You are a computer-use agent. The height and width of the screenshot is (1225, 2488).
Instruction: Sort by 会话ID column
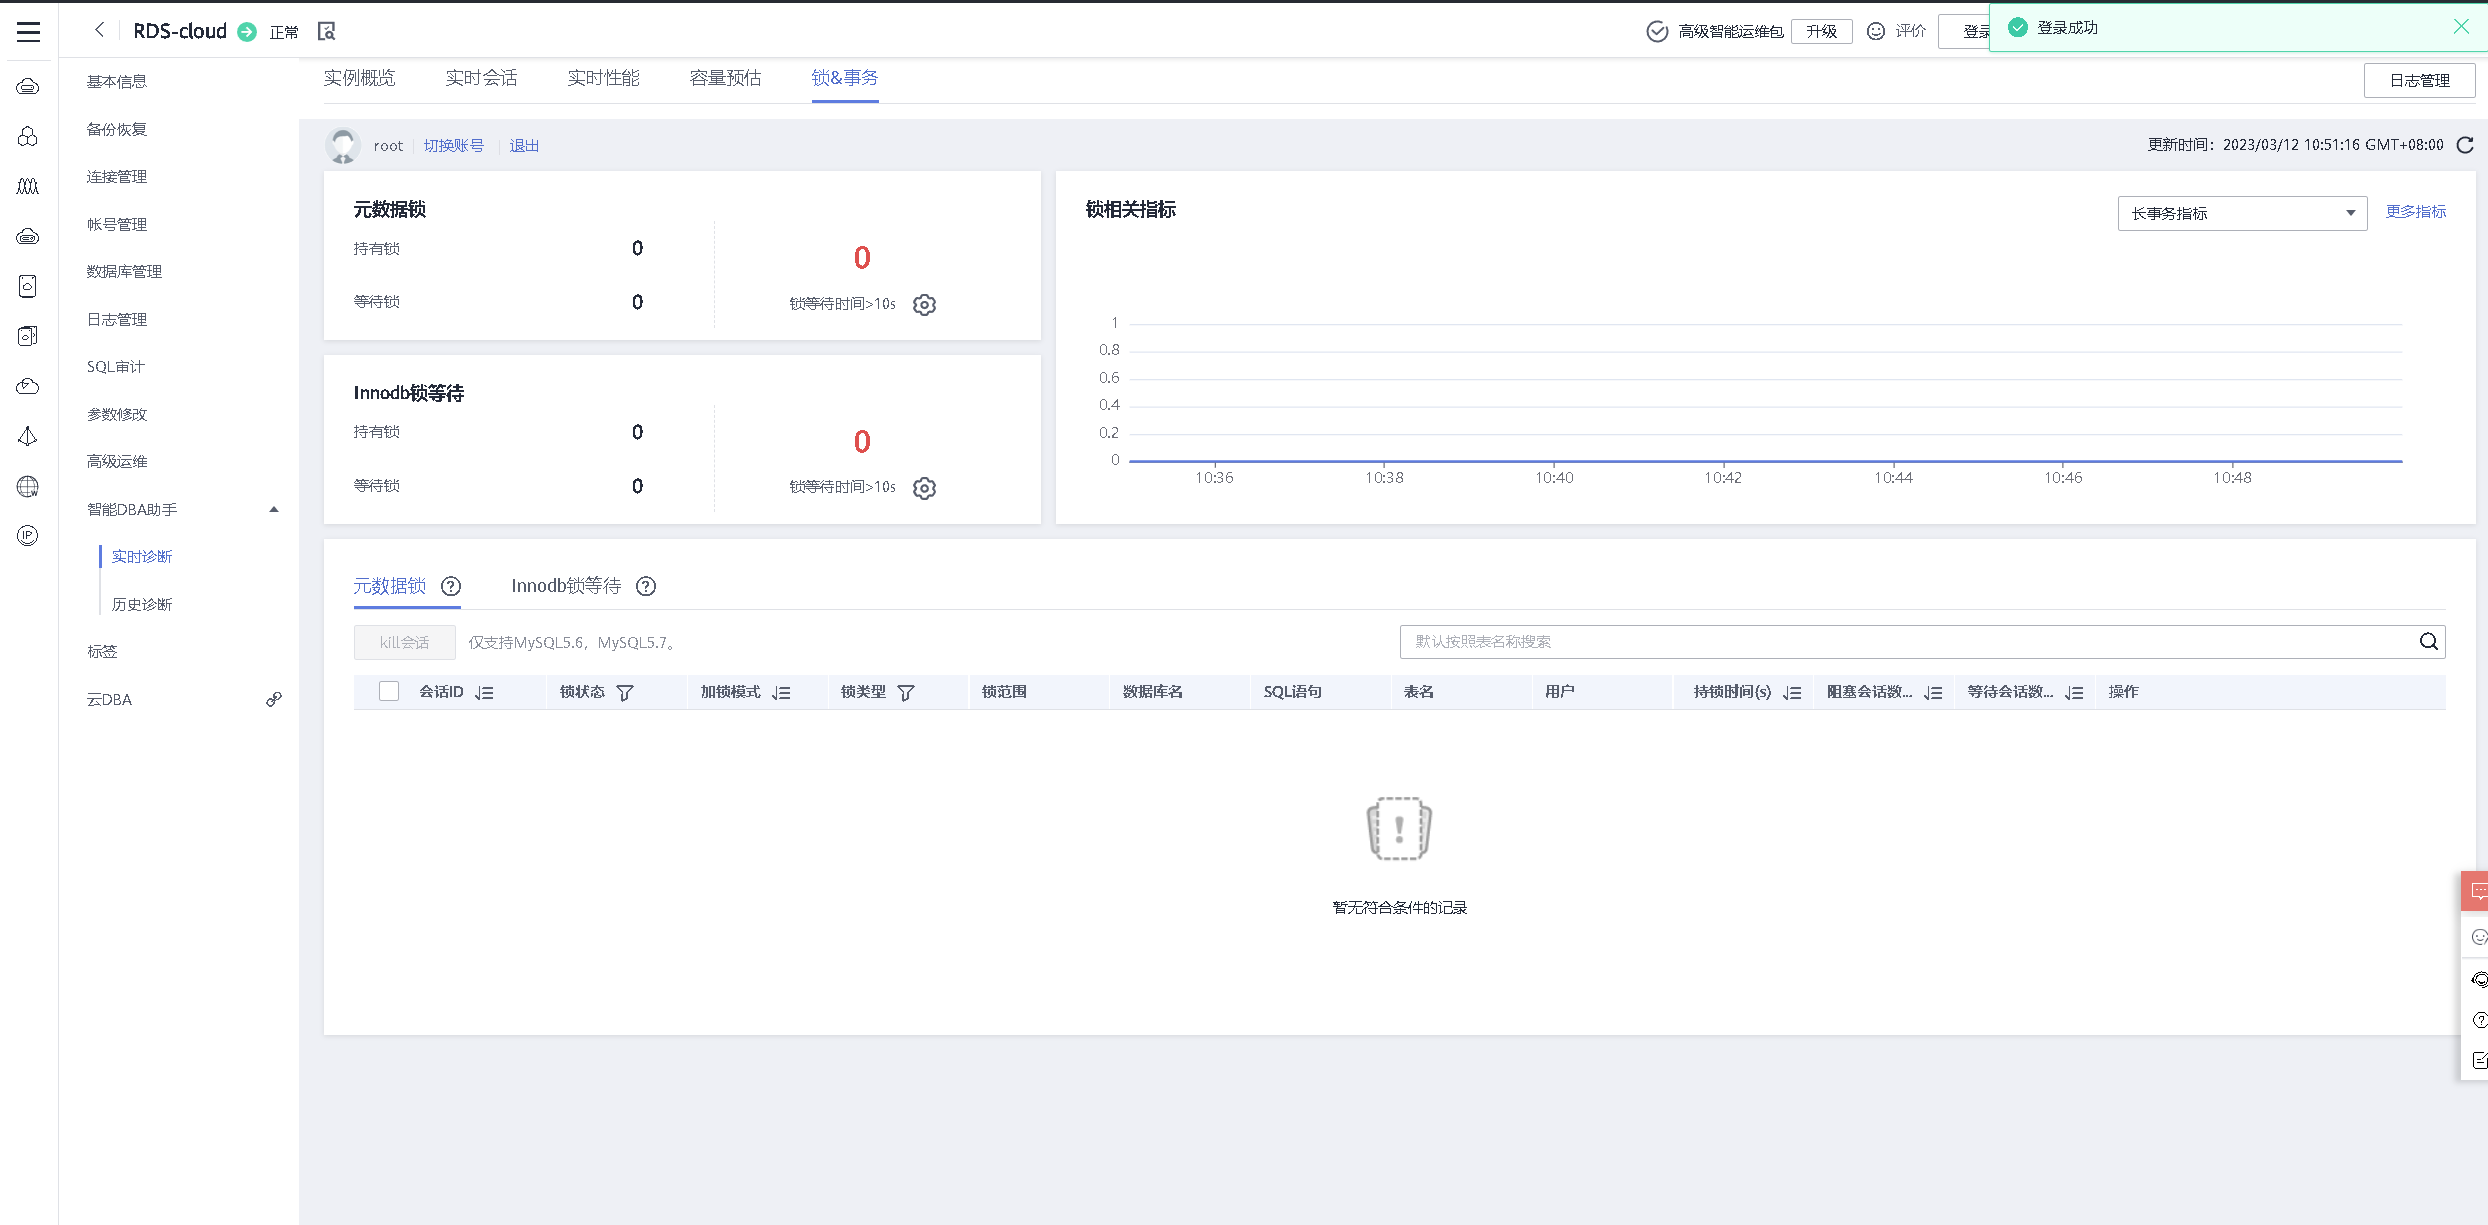(x=485, y=692)
